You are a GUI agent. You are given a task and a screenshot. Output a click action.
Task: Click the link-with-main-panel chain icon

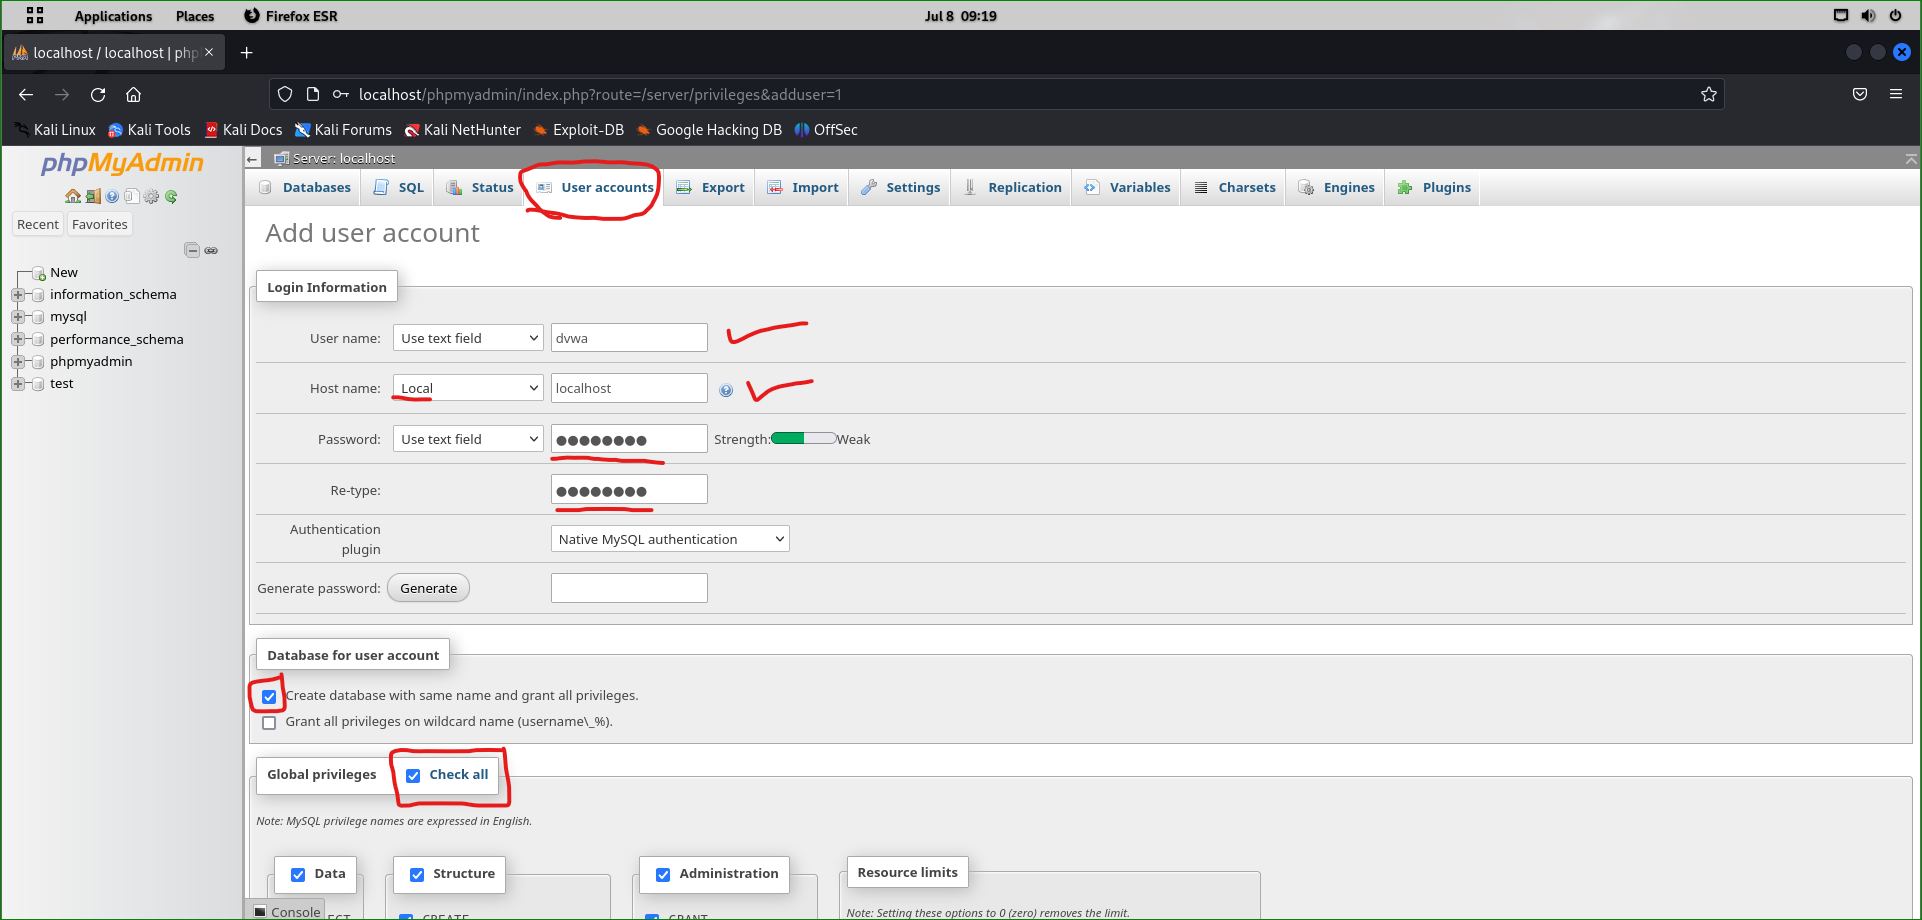click(211, 250)
